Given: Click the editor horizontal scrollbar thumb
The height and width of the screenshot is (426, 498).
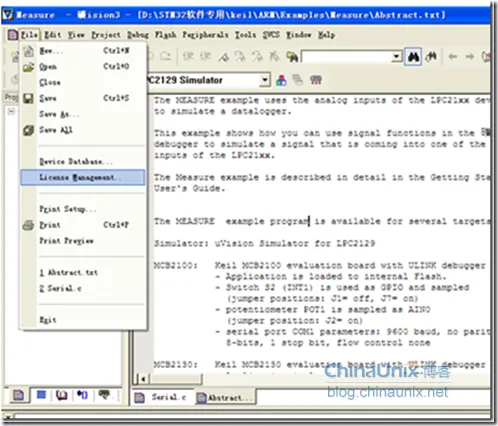Looking at the screenshot, I should tap(175, 379).
